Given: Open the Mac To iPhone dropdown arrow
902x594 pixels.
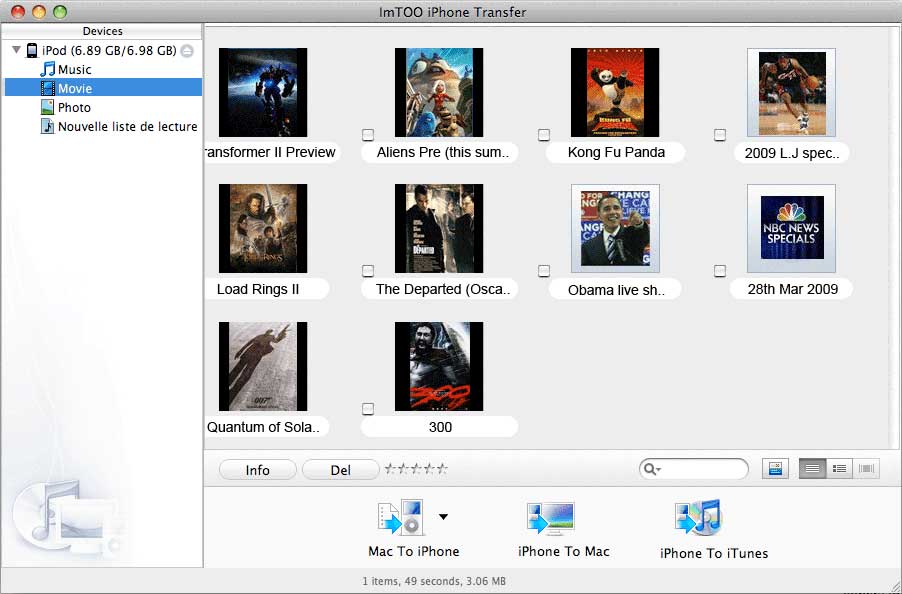Looking at the screenshot, I should coord(443,517).
